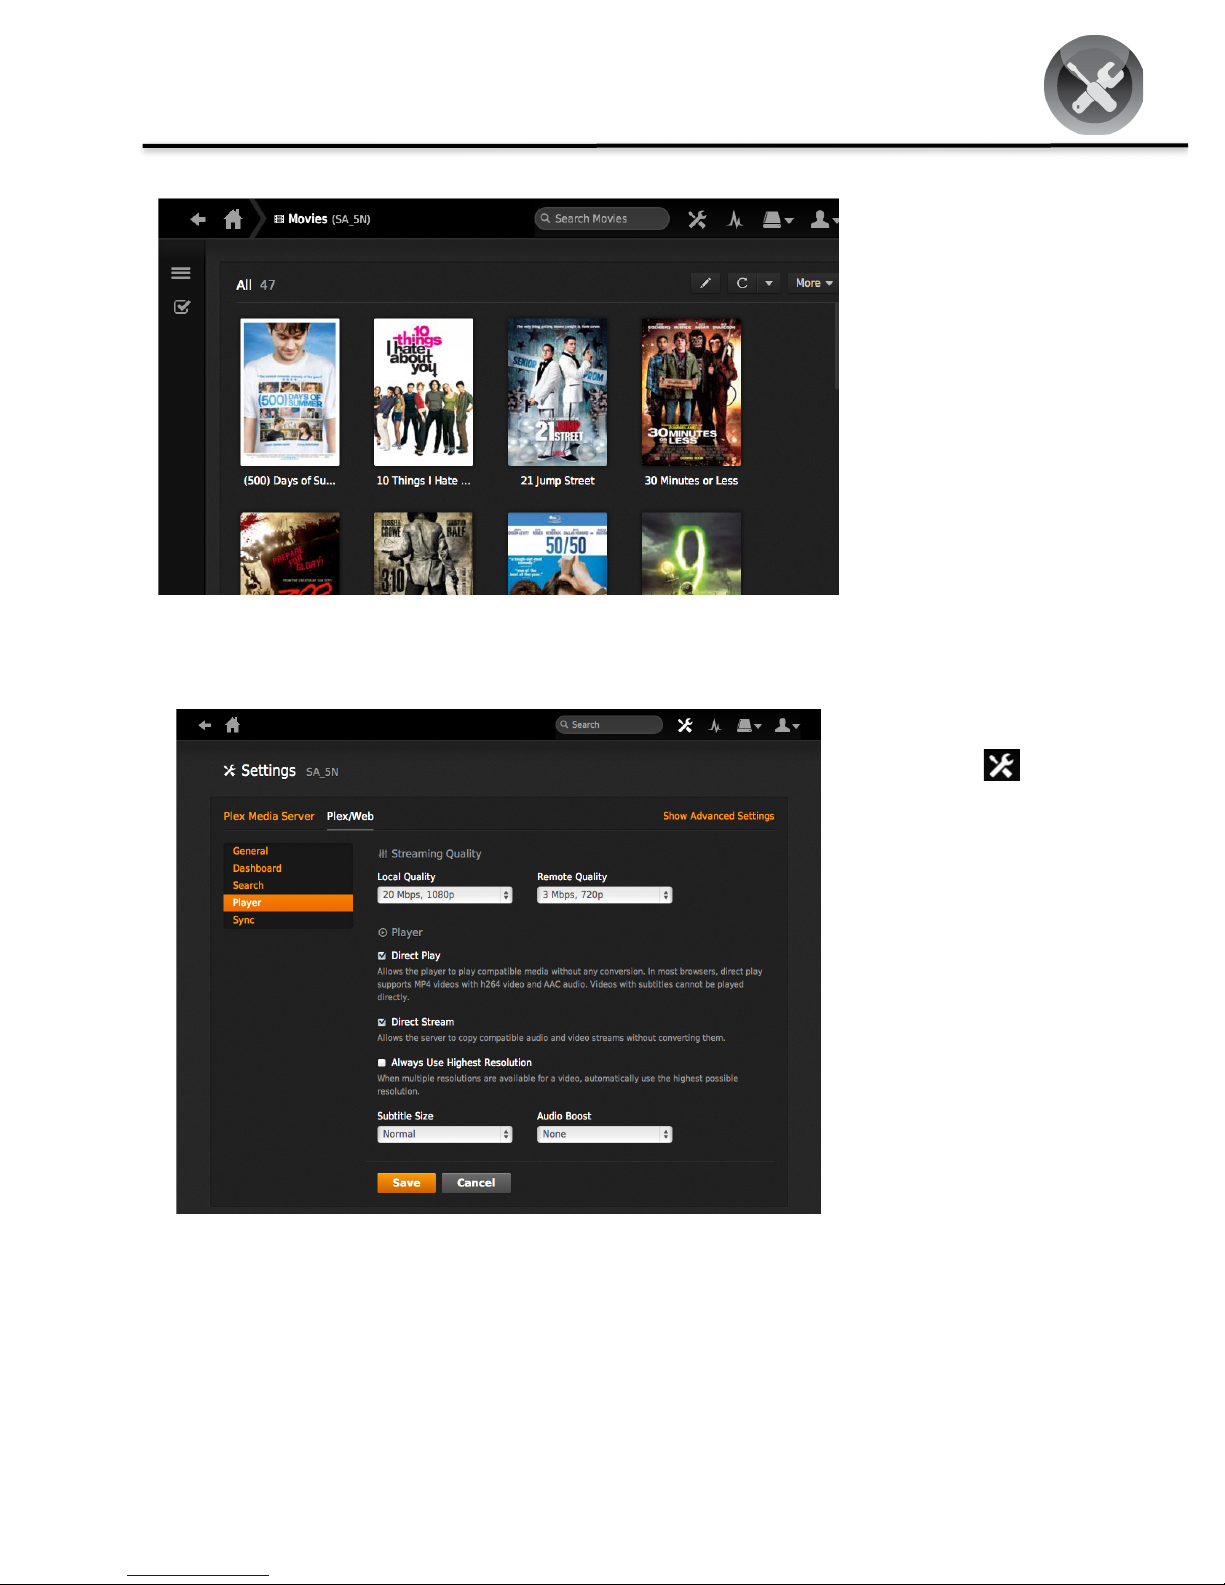Image resolution: width=1225 pixels, height=1585 pixels.
Task: Click the orange Save button
Action: 406,1183
